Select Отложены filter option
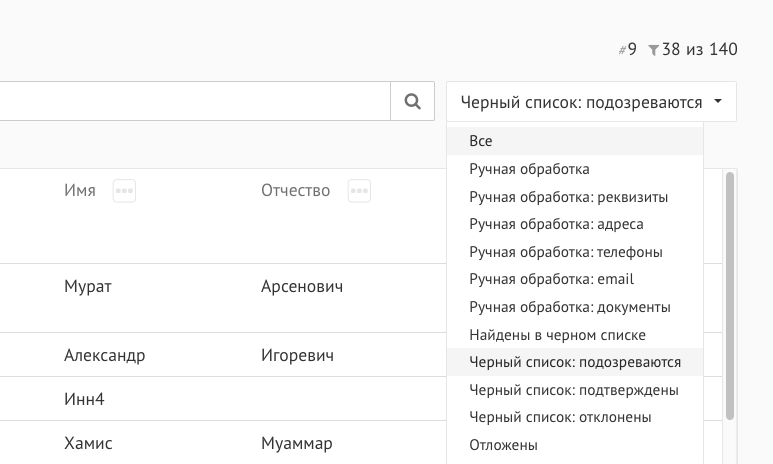This screenshot has width=773, height=464. [x=575, y=445]
